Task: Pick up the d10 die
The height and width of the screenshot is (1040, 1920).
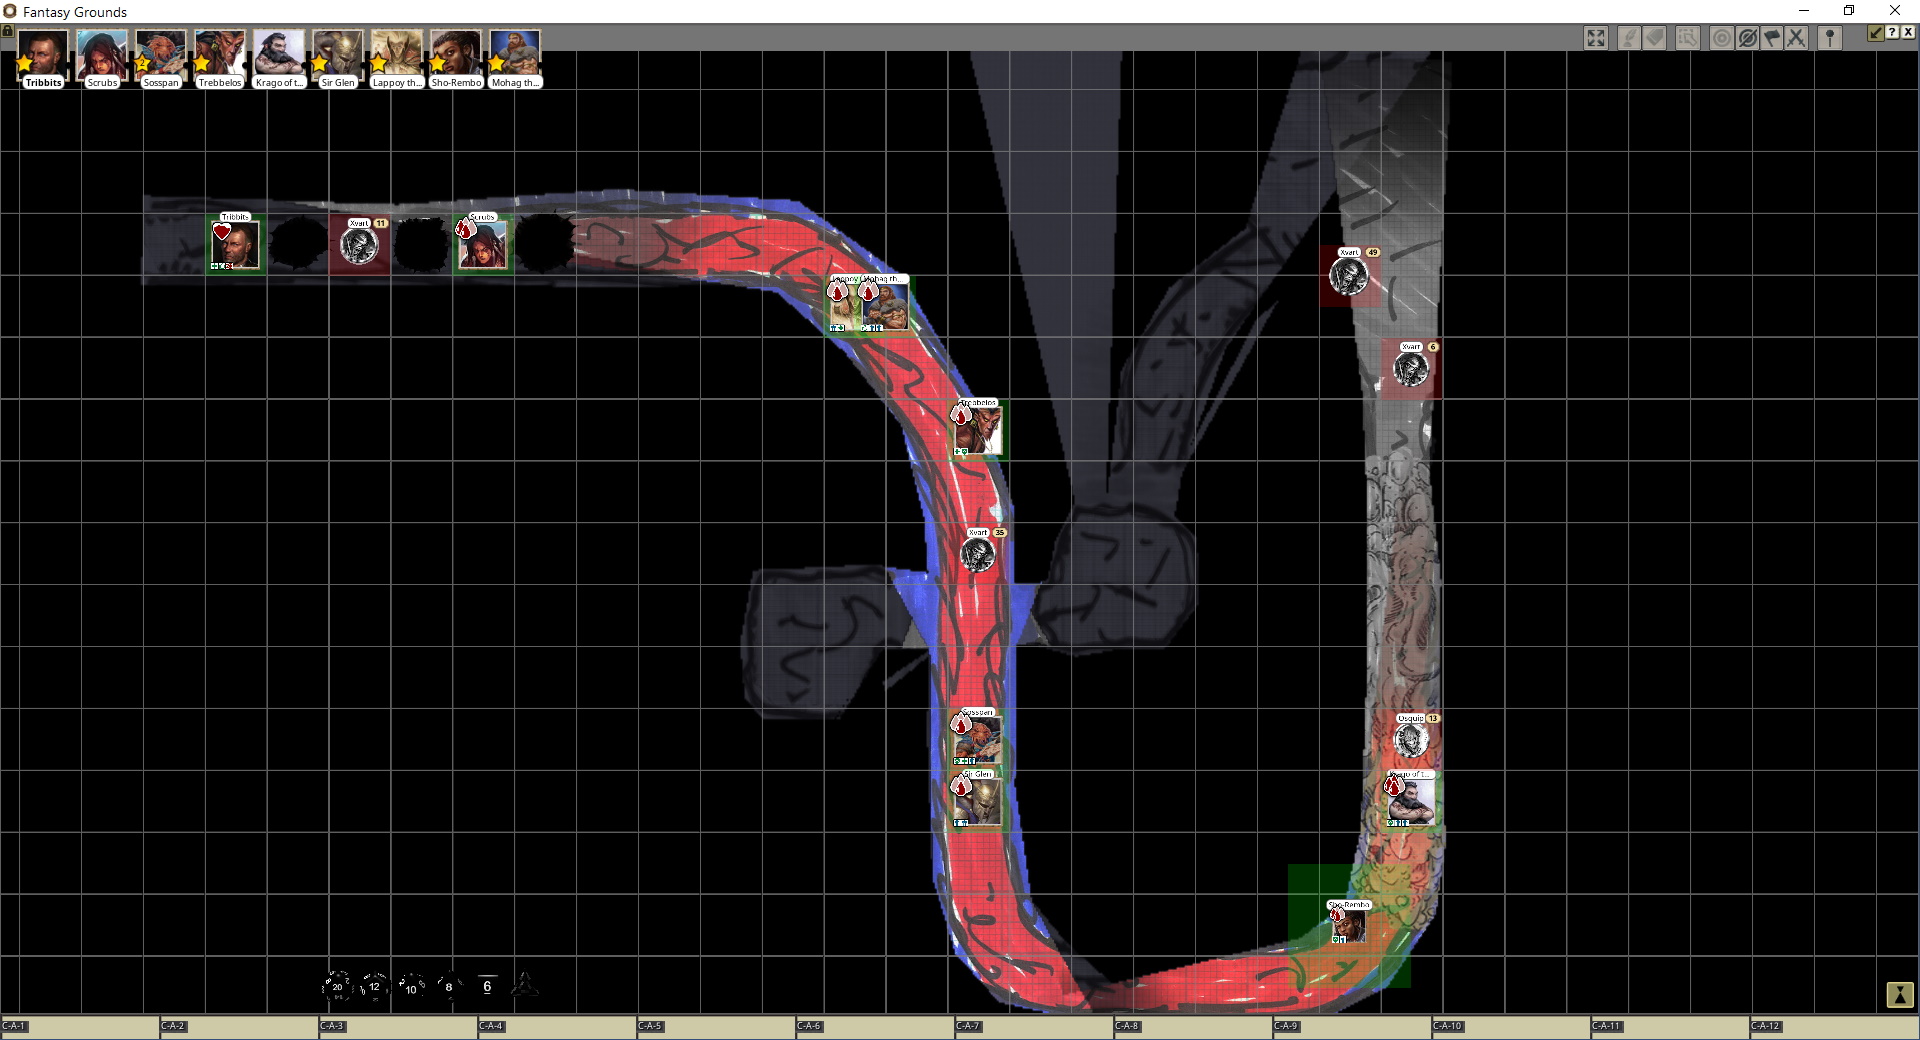Action: coord(411,987)
